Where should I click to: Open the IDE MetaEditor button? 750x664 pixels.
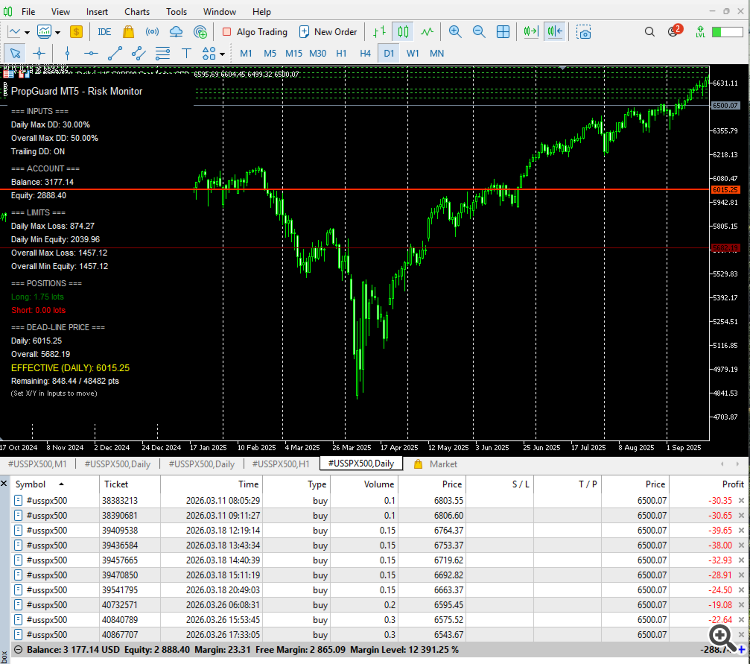(x=104, y=32)
